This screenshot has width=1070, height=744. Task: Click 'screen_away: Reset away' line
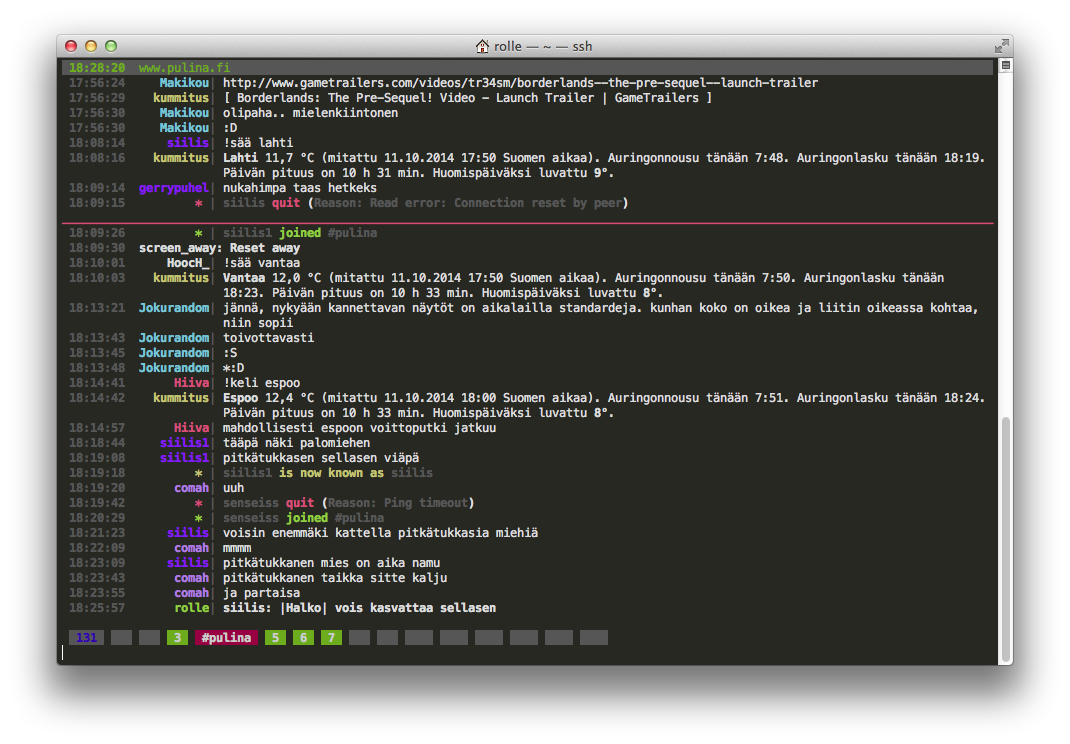[x=220, y=248]
